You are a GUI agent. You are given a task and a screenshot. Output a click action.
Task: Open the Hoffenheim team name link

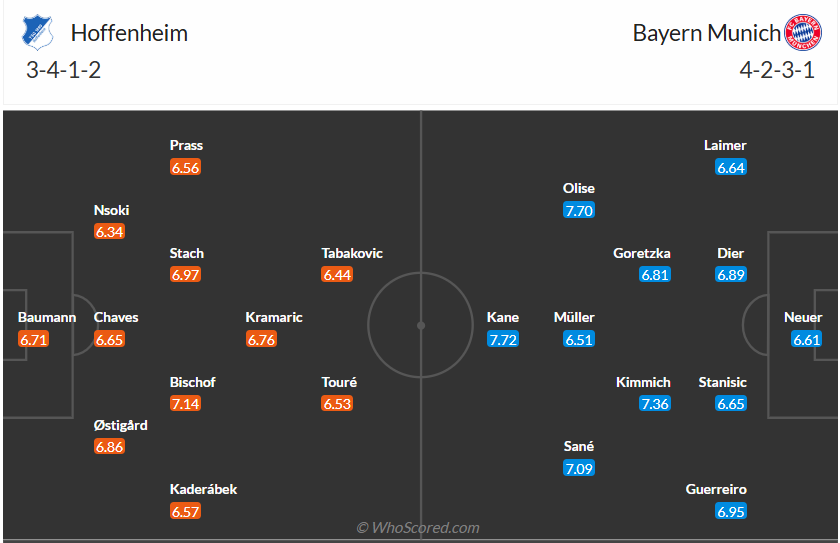(129, 33)
